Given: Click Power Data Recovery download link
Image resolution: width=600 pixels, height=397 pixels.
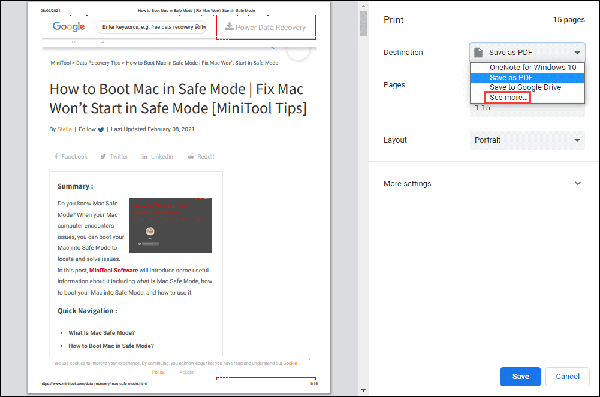Looking at the screenshot, I should coord(266,27).
